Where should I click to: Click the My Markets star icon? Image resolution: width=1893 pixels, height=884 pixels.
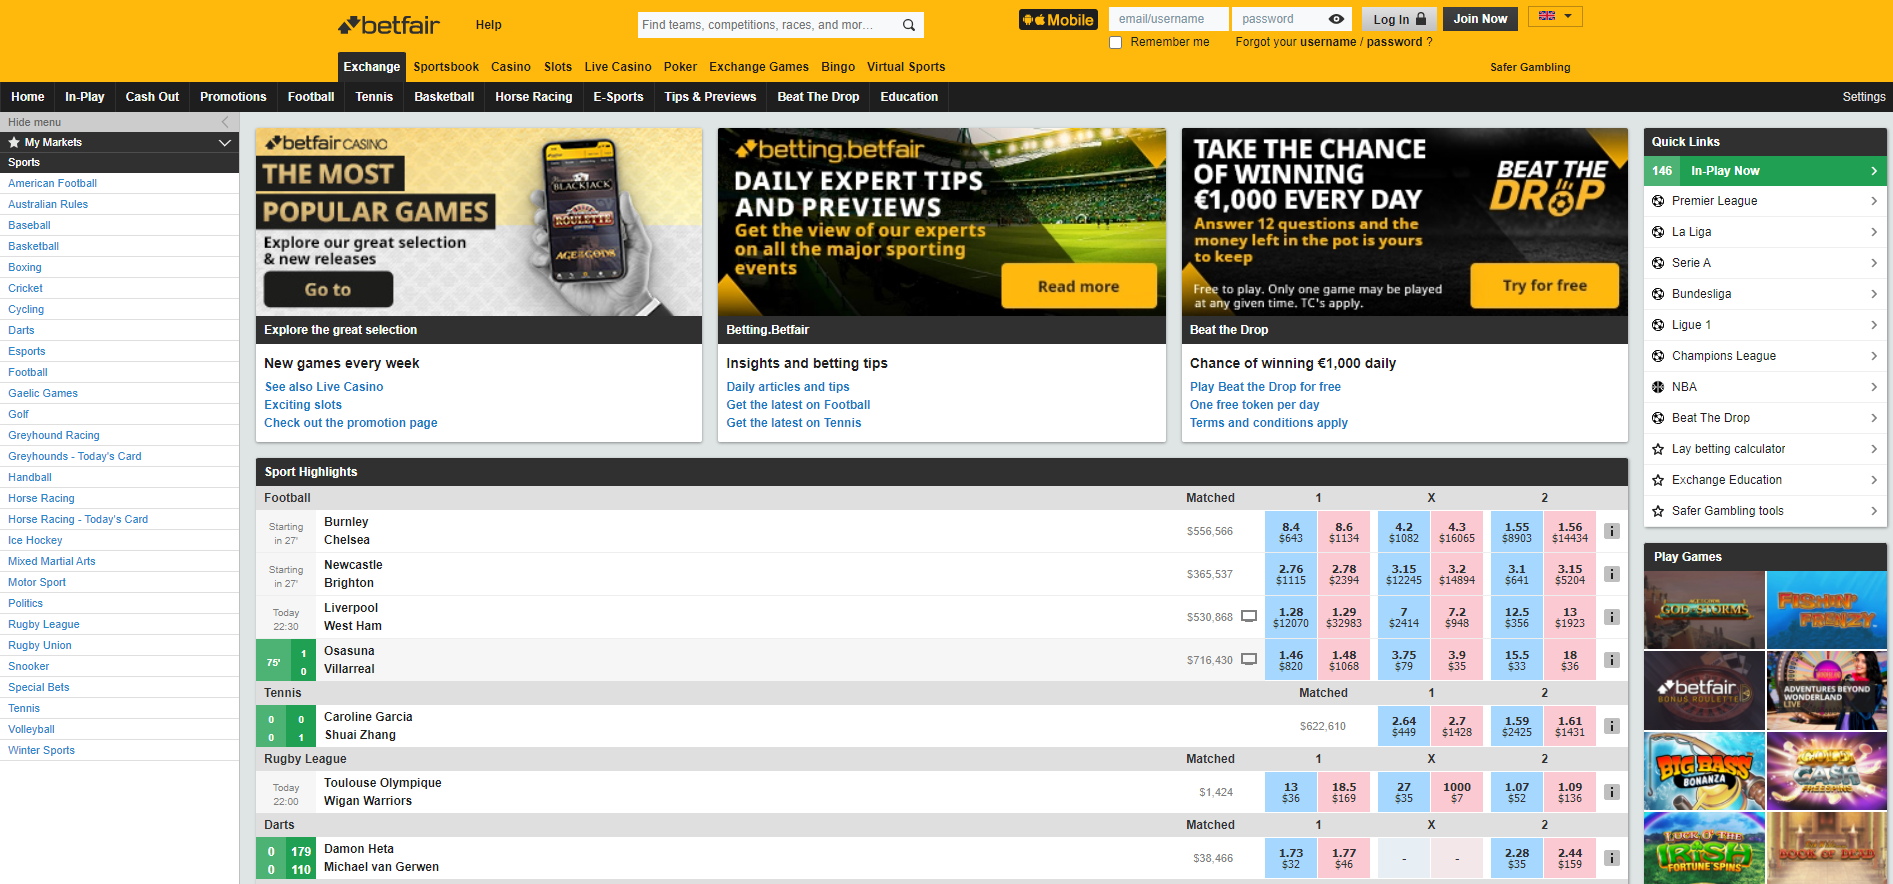14,142
